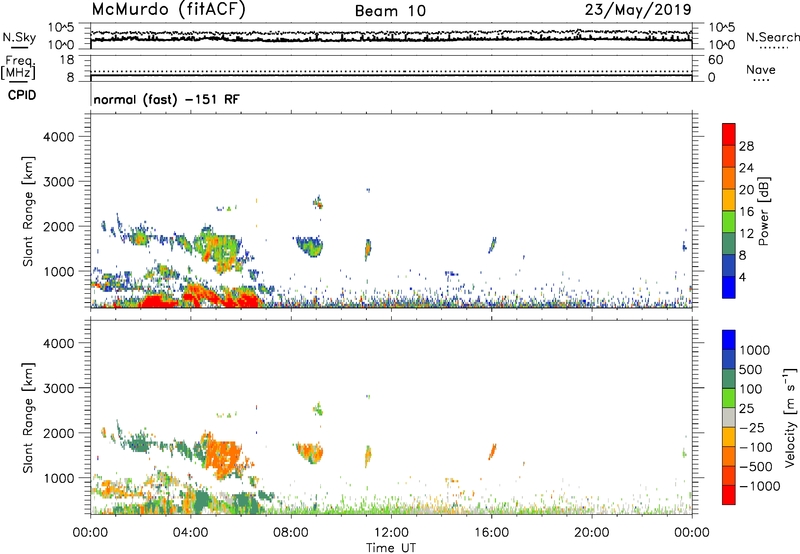Click the red high-power echo near 02:30 UT
Screen dimensions: 800x554
coord(157,300)
